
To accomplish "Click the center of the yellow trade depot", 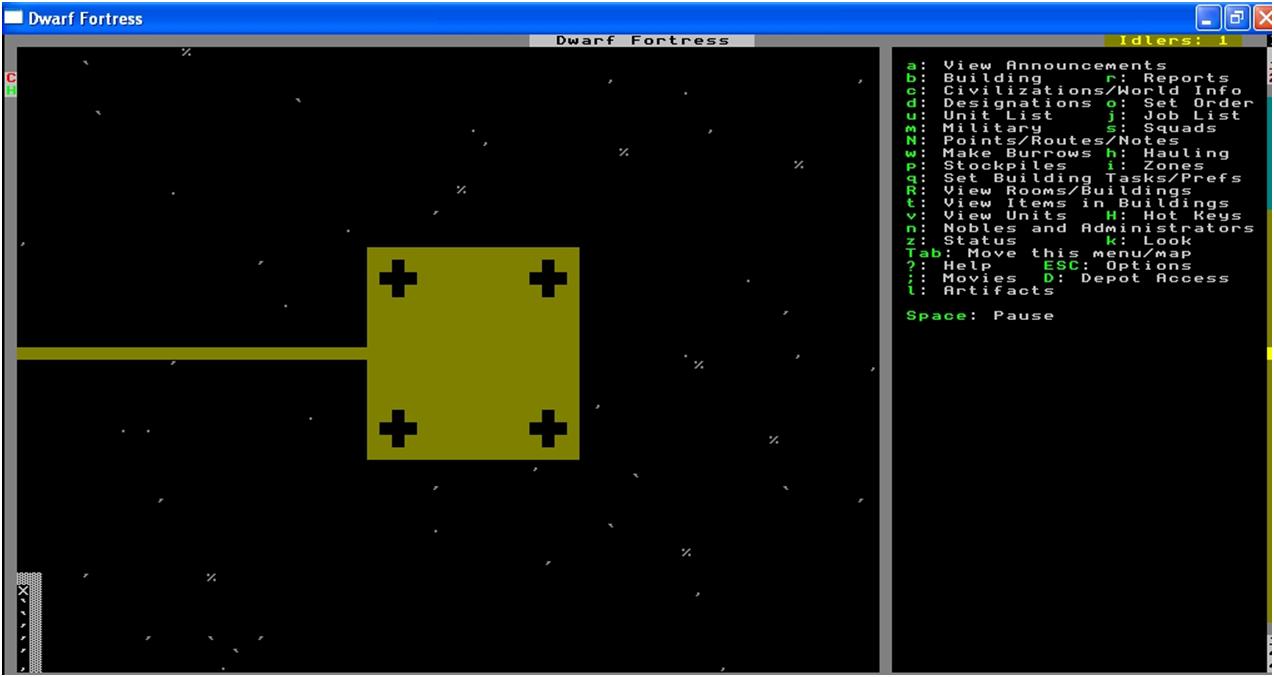I will click(473, 353).
